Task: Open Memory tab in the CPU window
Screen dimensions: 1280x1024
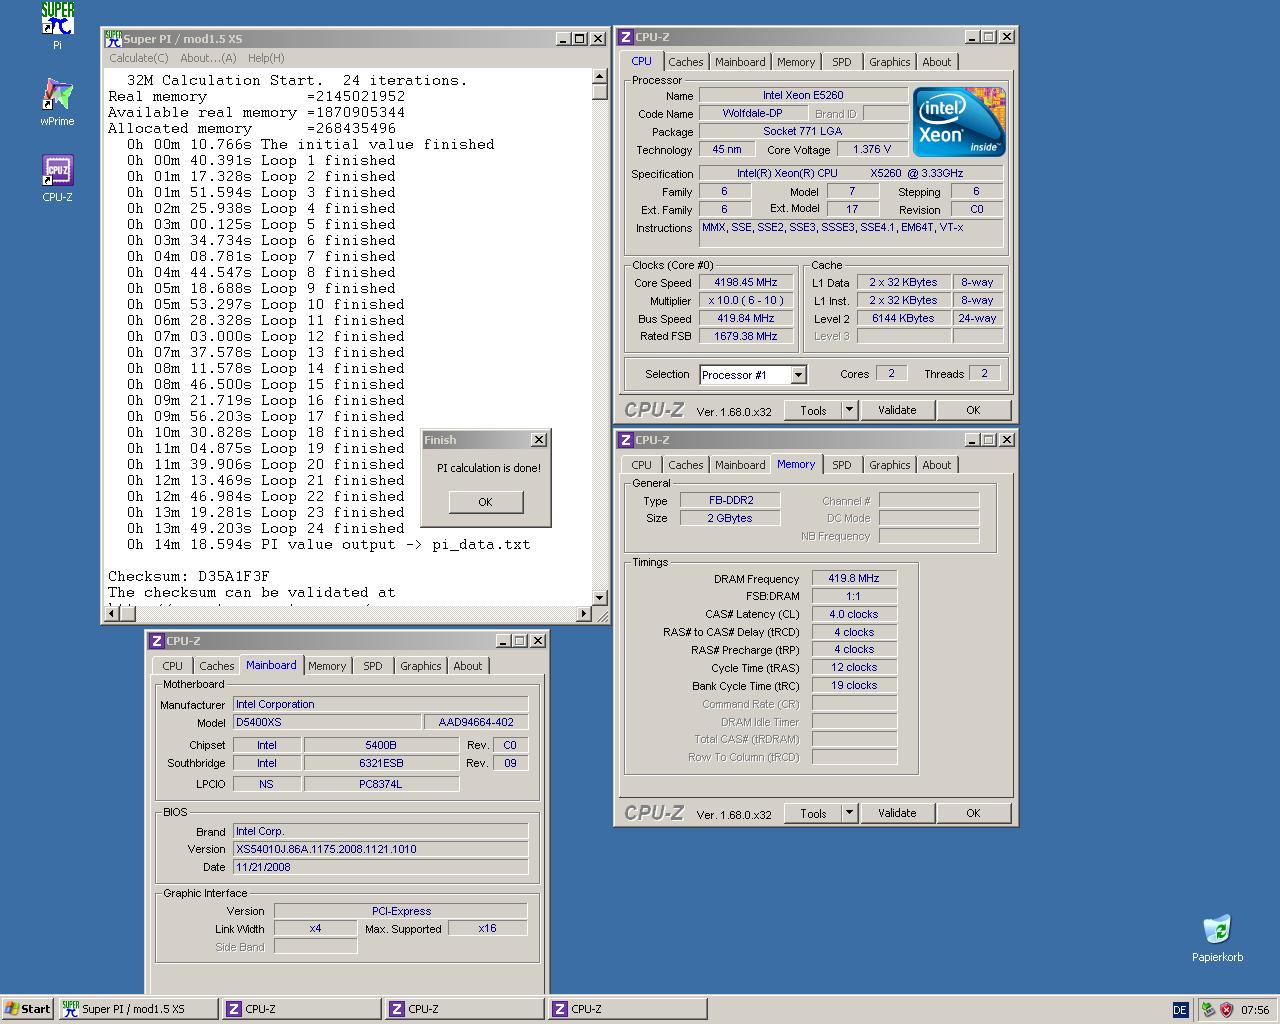Action: tap(796, 62)
